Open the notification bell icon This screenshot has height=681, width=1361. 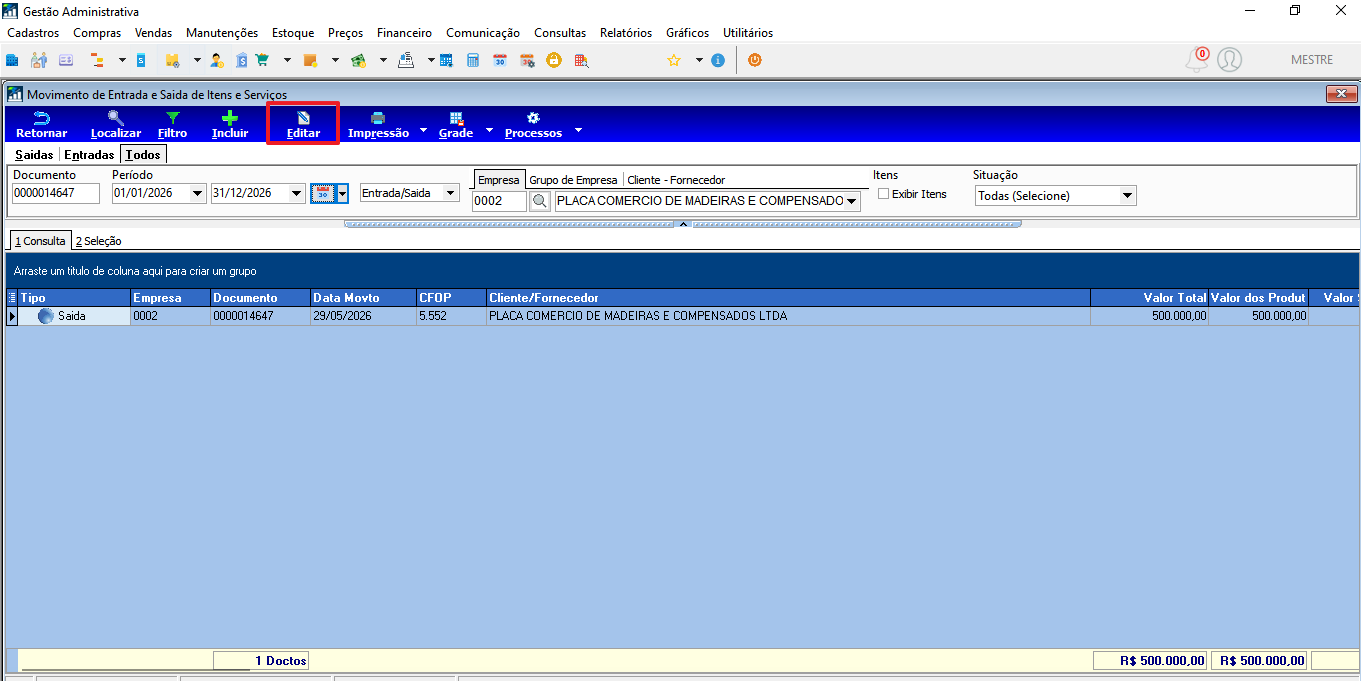pyautogui.click(x=1196, y=60)
